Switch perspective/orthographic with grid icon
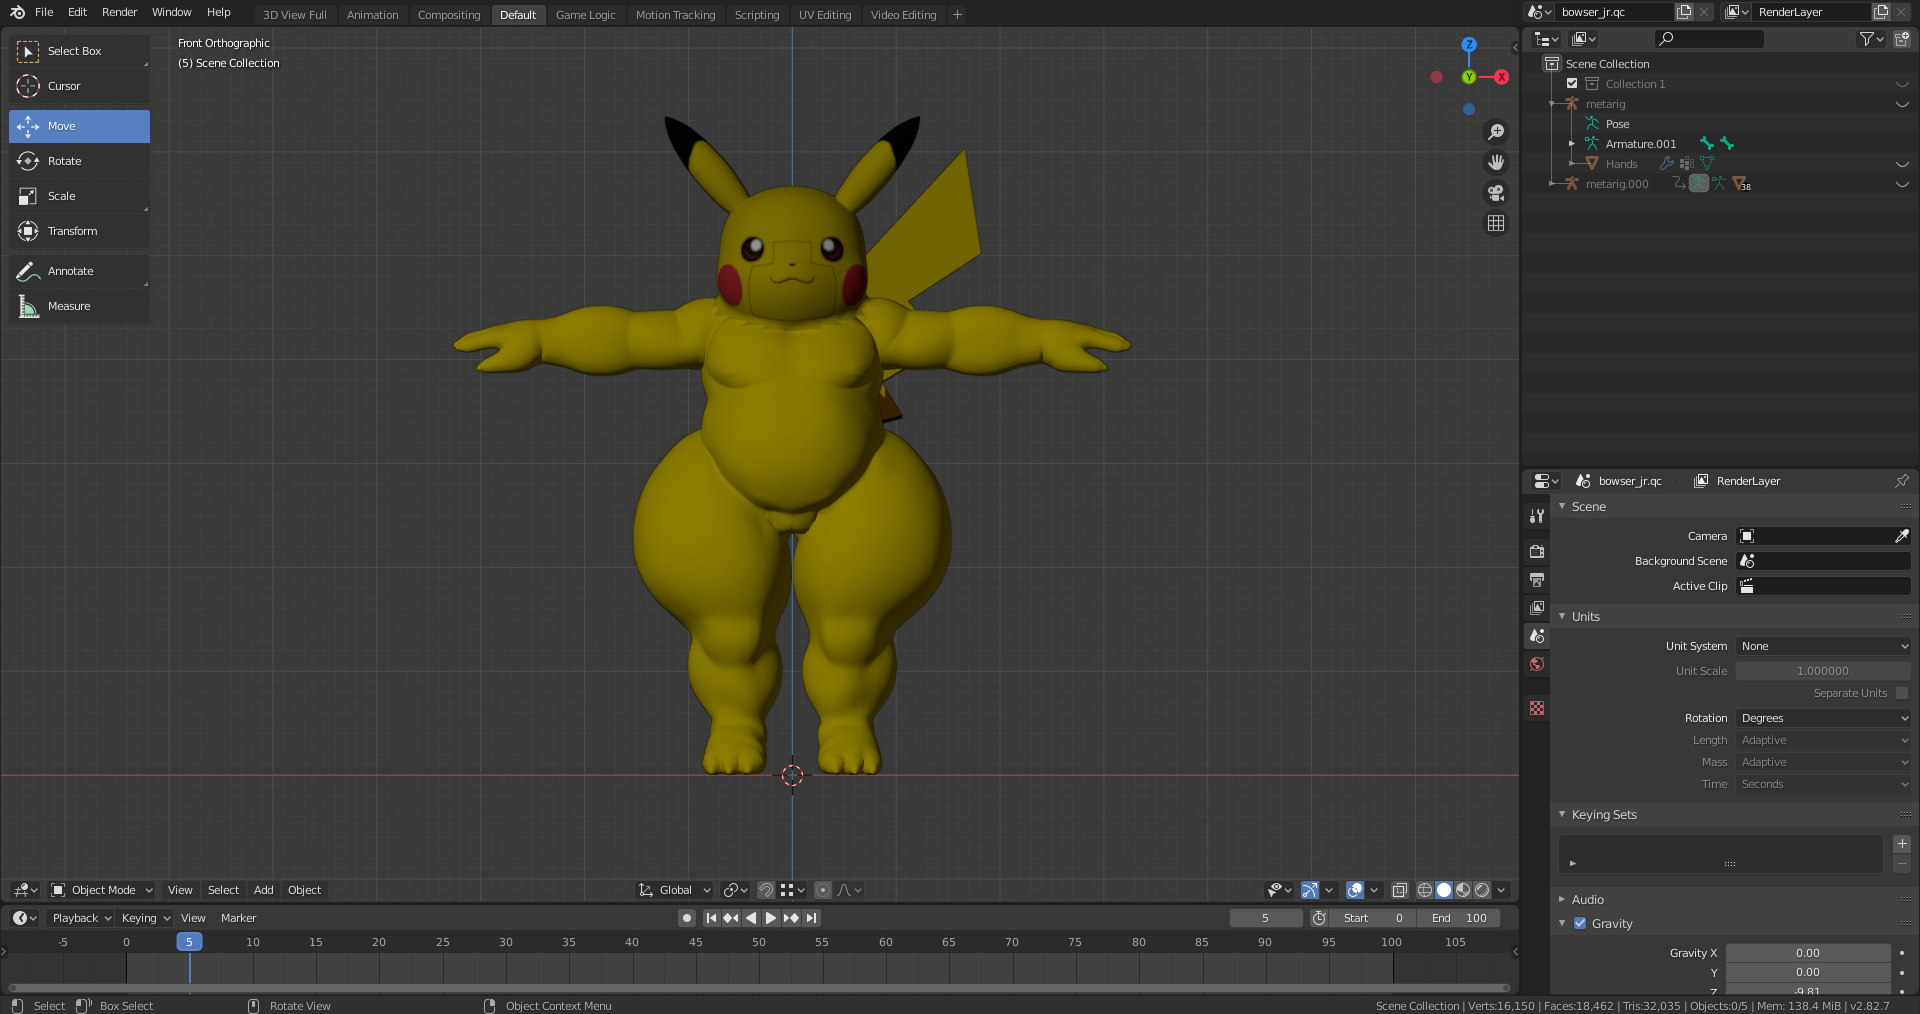The image size is (1920, 1014). point(1496,224)
